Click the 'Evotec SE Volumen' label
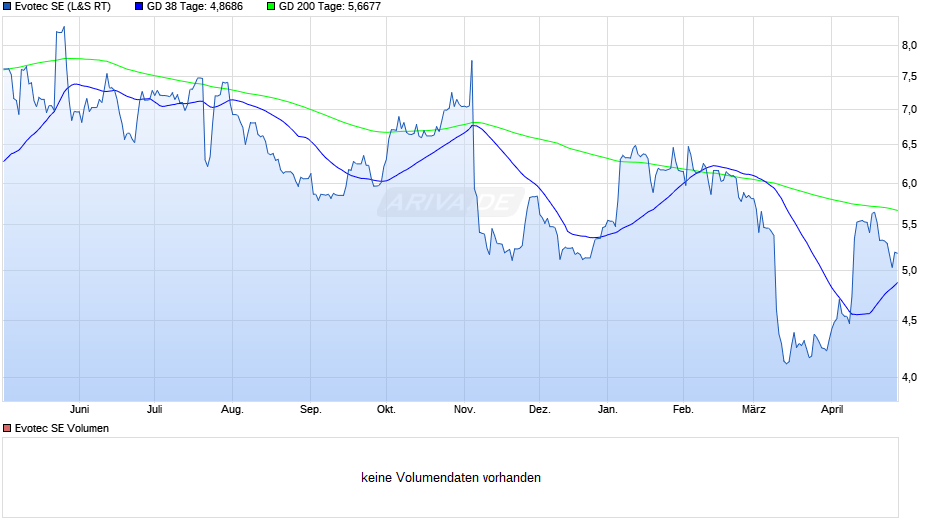 click(x=62, y=428)
